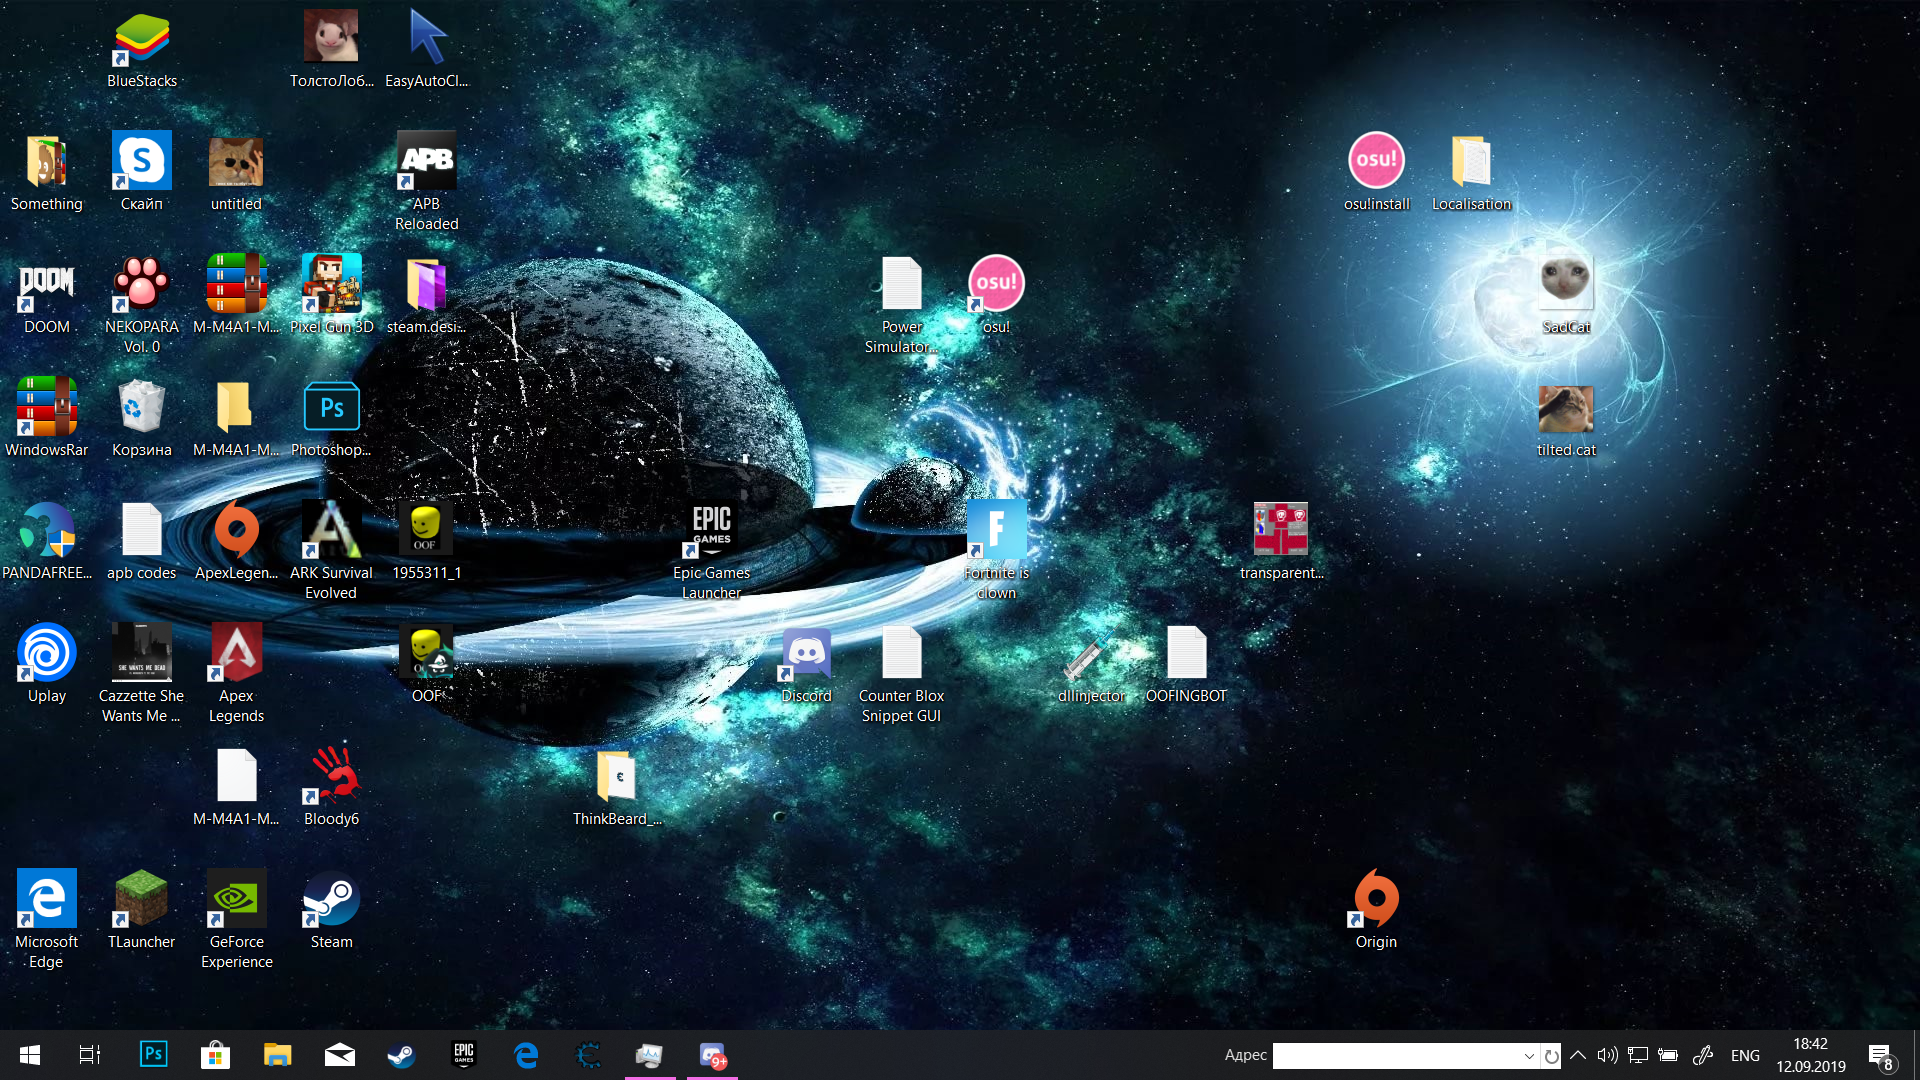
Task: Open the BlueStacks desktop shortcut
Action: pos(142,50)
